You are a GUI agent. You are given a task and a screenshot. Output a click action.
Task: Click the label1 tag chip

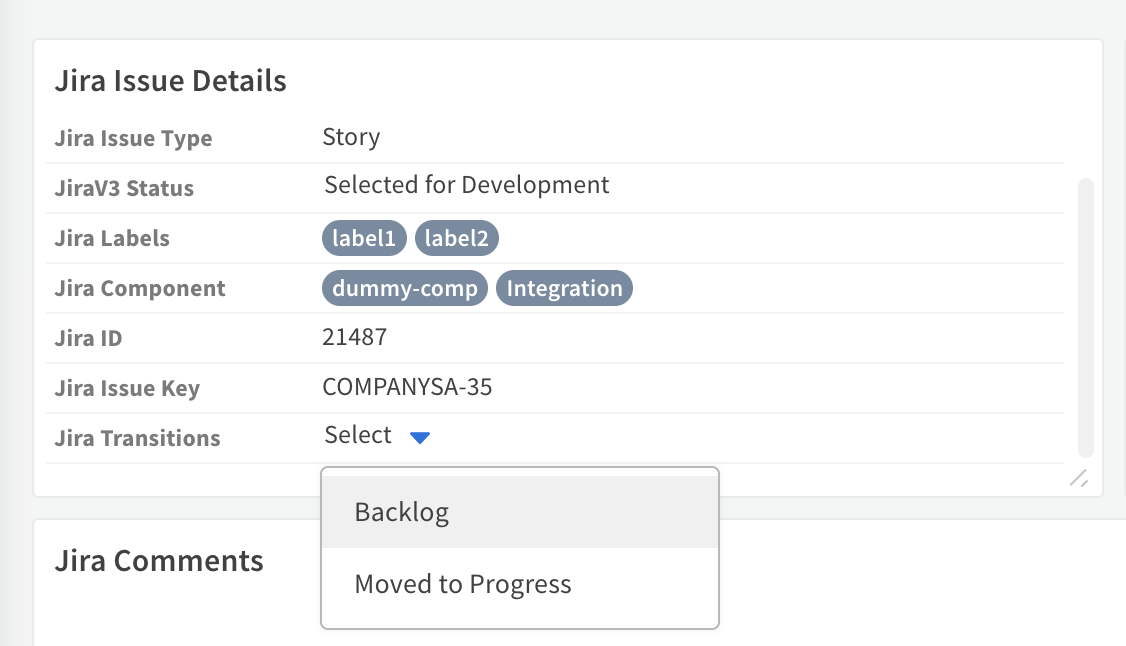(x=363, y=238)
